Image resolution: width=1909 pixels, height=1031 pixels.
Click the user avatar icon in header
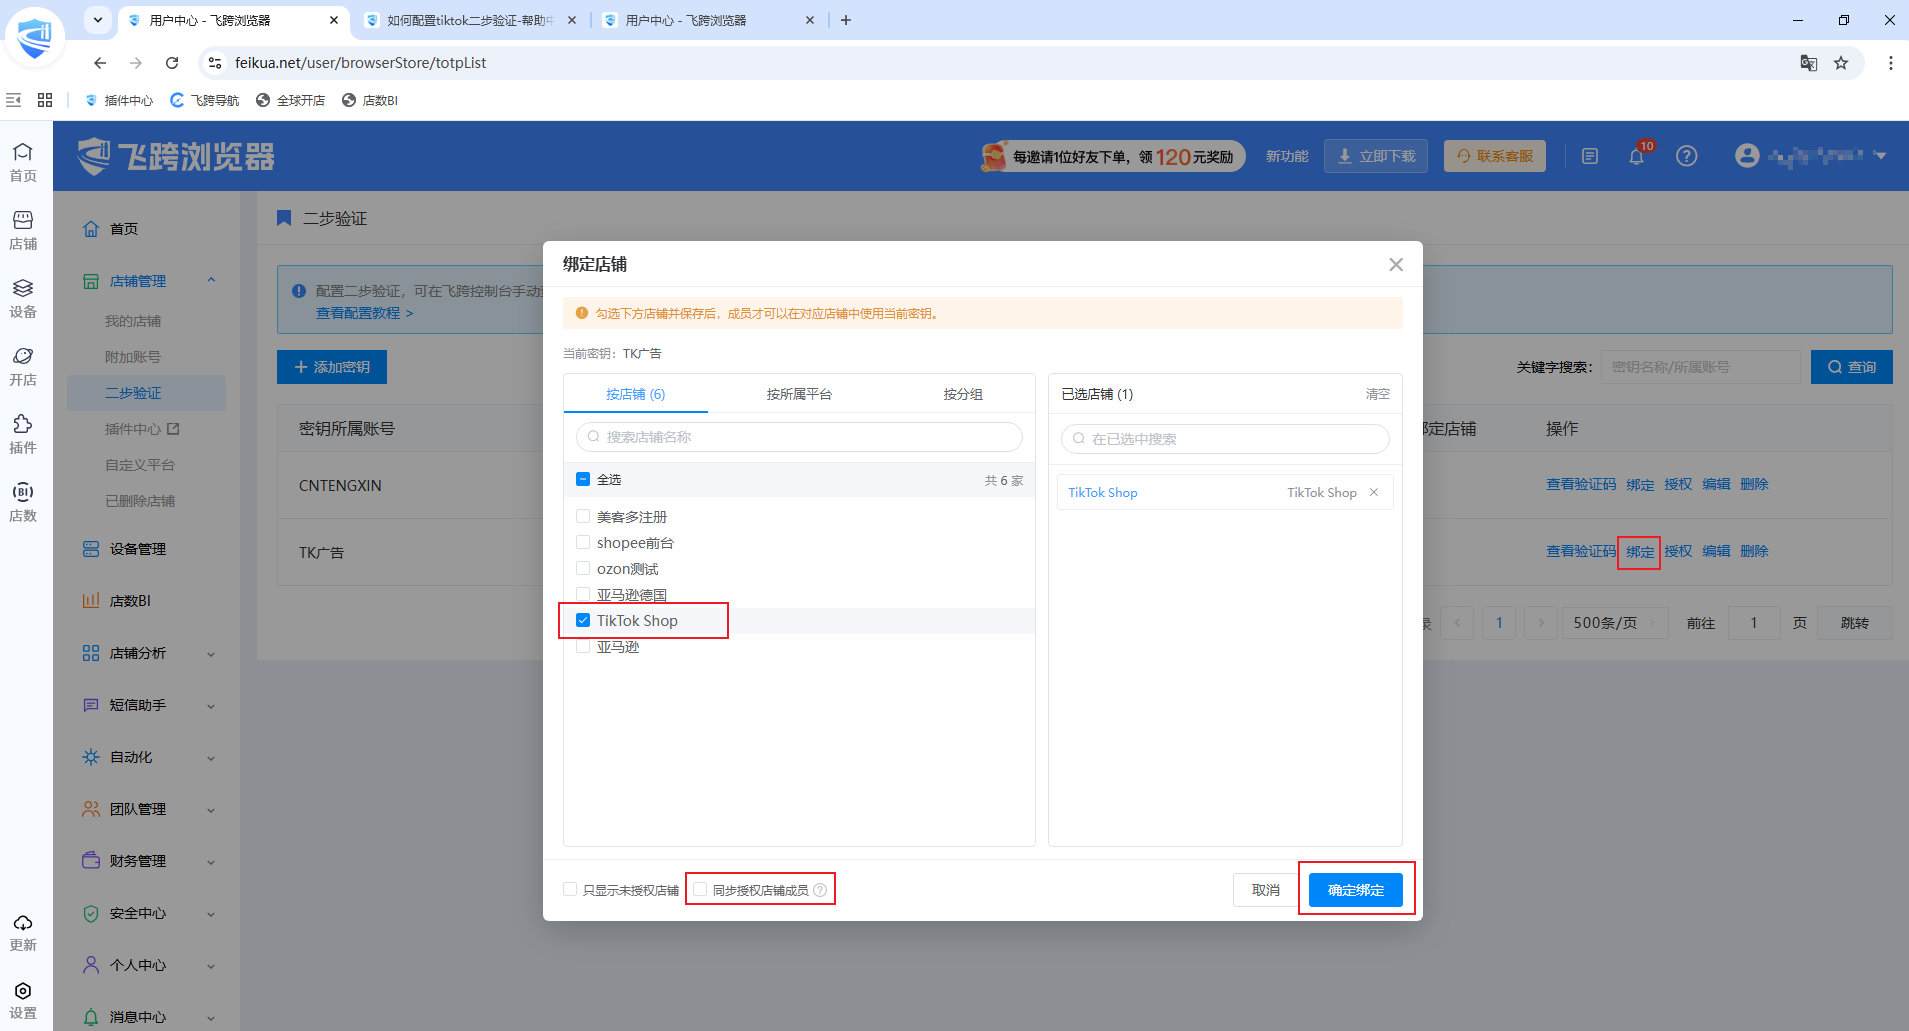(1747, 155)
